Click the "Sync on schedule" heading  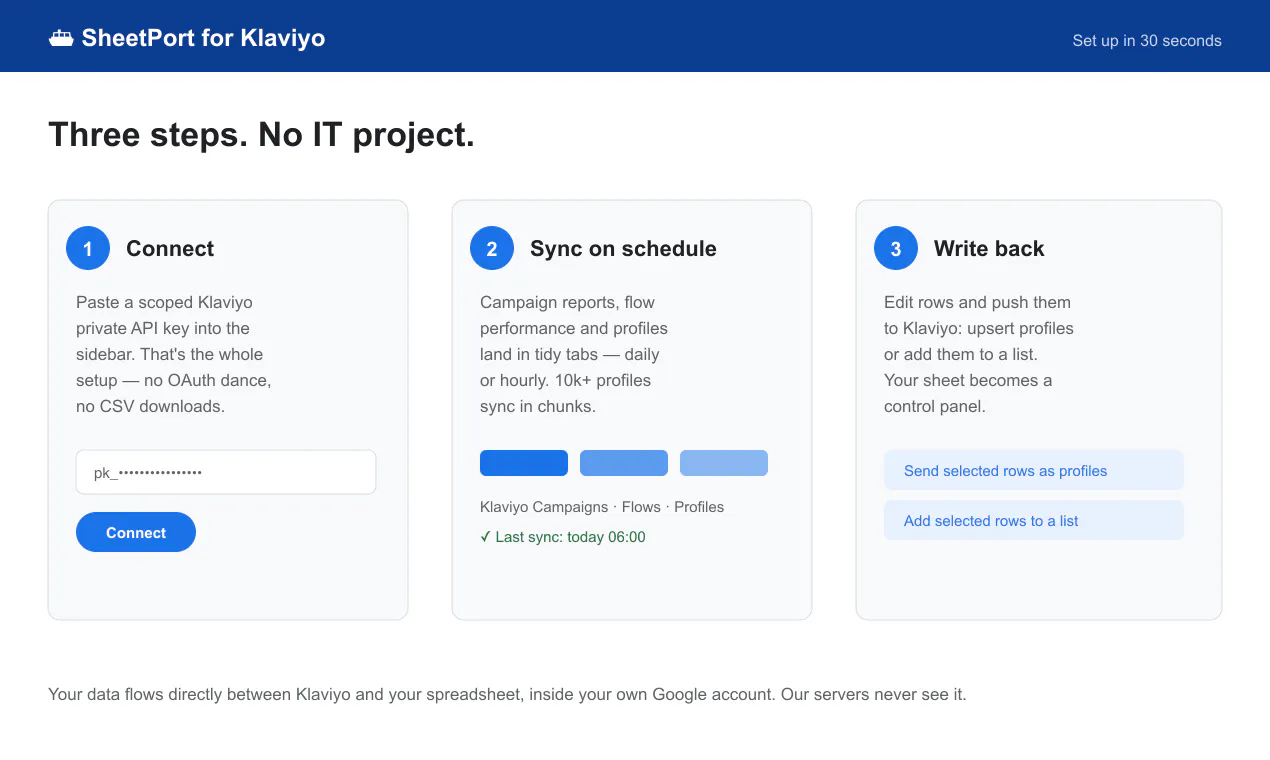623,249
